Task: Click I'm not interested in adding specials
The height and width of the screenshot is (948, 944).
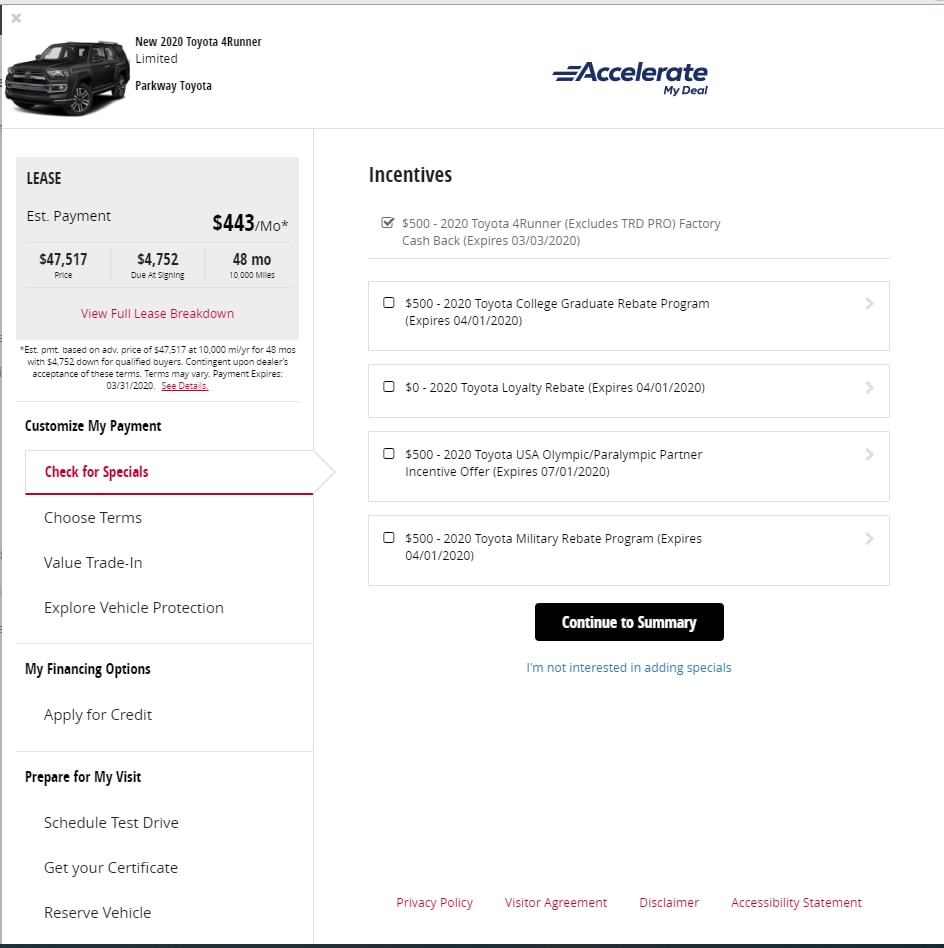Action: click(x=629, y=667)
